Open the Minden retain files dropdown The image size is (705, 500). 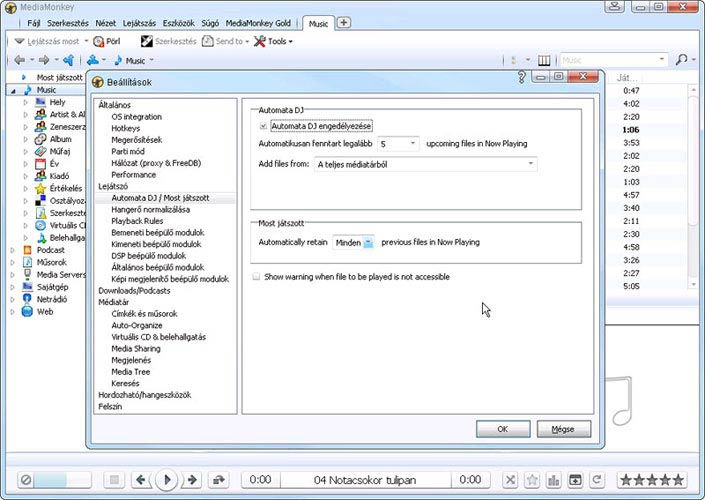point(367,242)
